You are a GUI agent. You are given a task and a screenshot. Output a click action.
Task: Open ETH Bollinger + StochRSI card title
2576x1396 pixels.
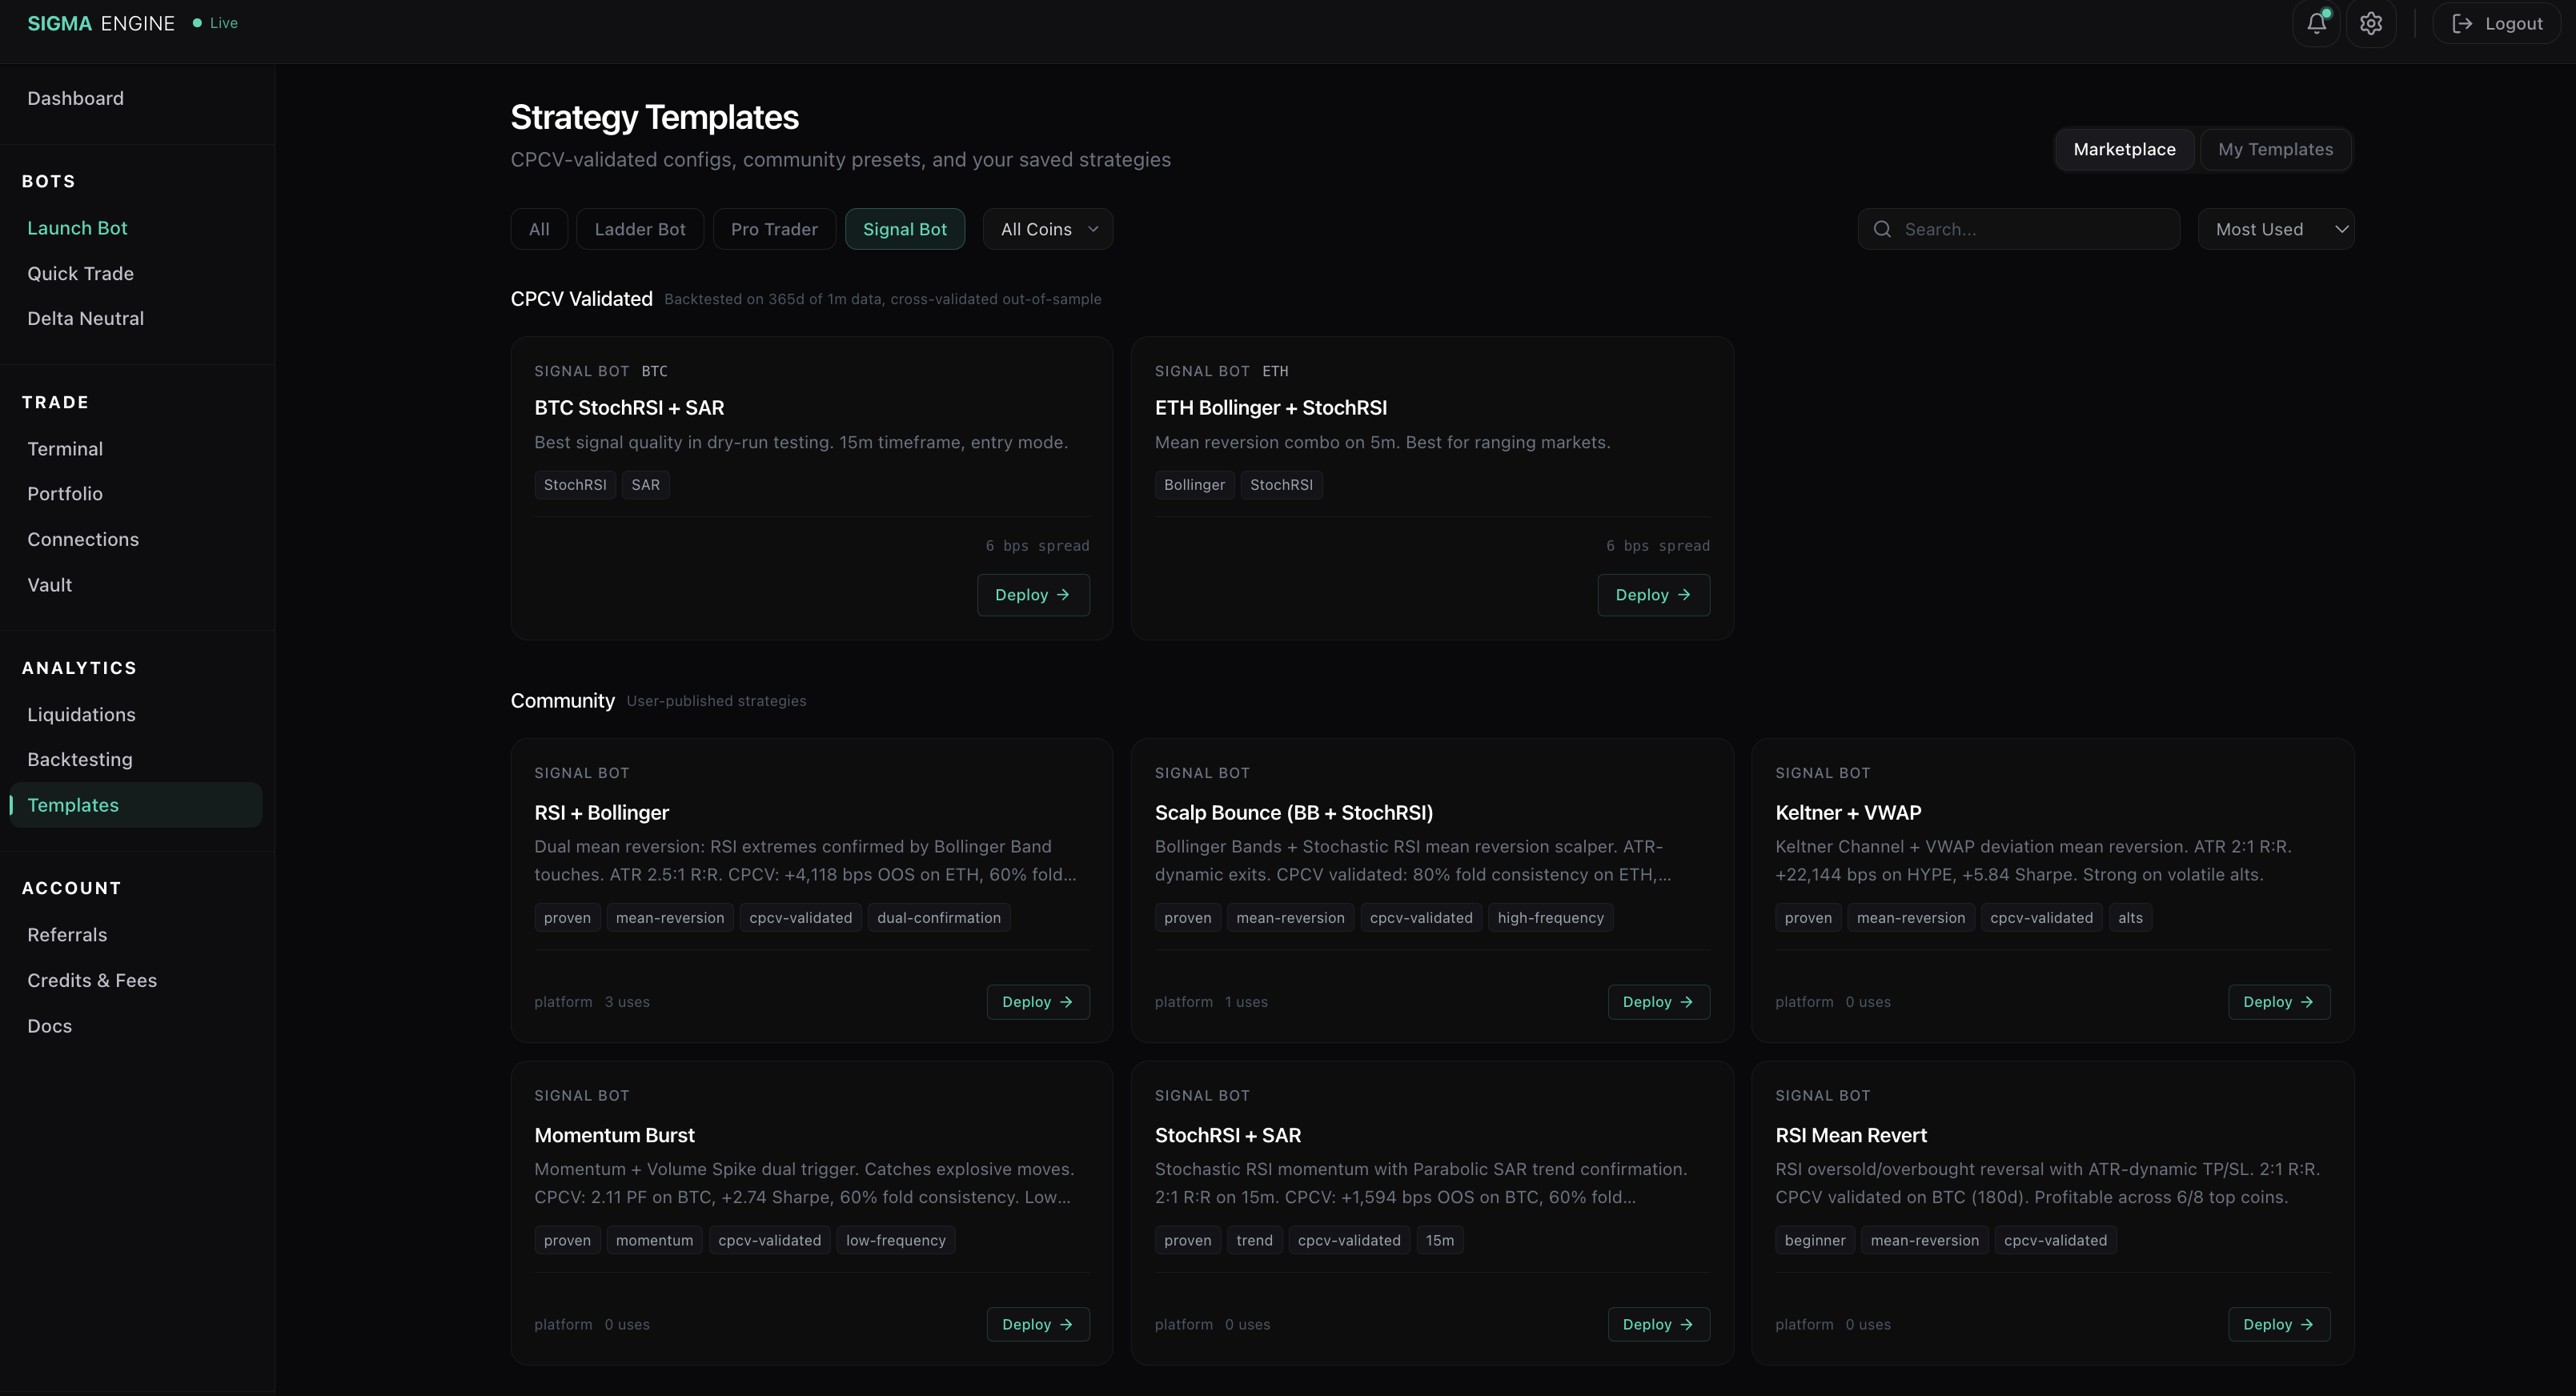(x=1270, y=408)
